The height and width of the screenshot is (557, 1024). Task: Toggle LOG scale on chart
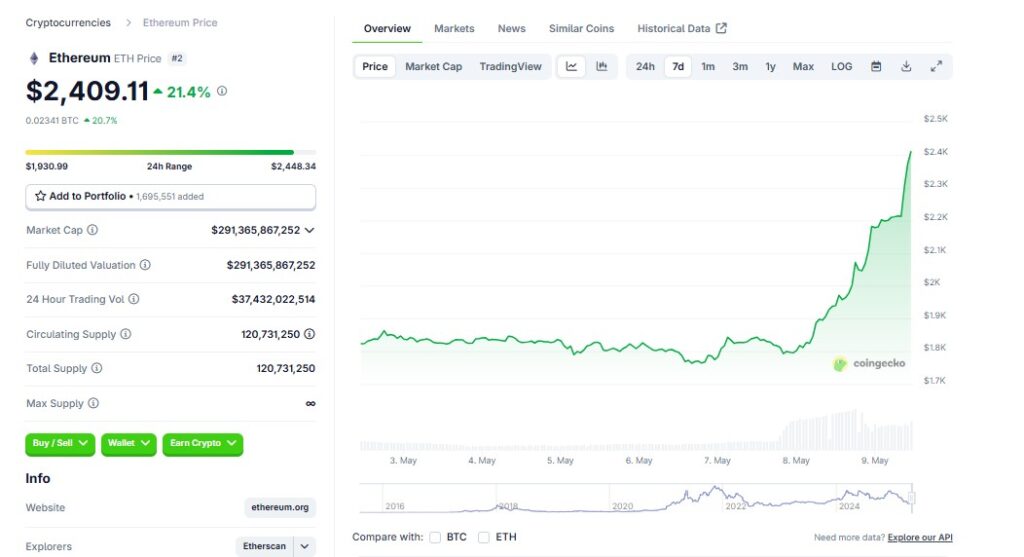click(x=842, y=67)
